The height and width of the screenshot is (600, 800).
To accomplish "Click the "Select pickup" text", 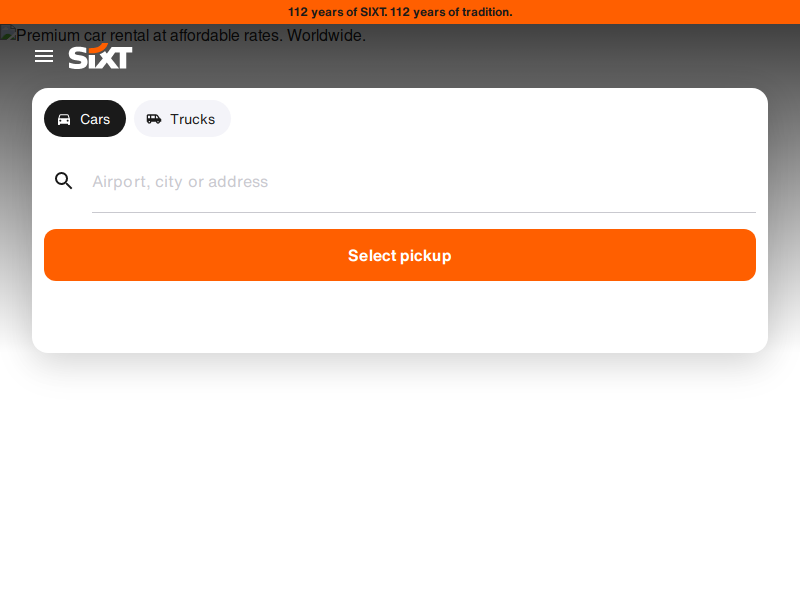I will pos(399,256).
